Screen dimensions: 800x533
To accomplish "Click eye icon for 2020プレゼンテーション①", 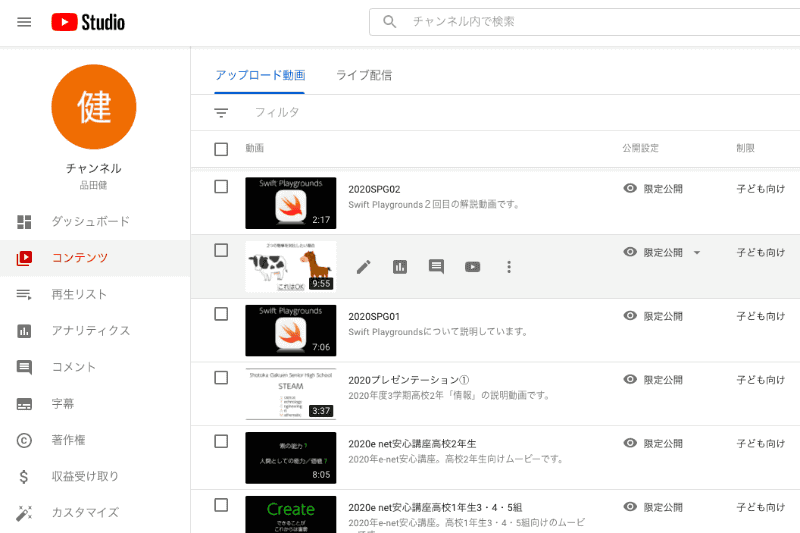I will pyautogui.click(x=630, y=379).
